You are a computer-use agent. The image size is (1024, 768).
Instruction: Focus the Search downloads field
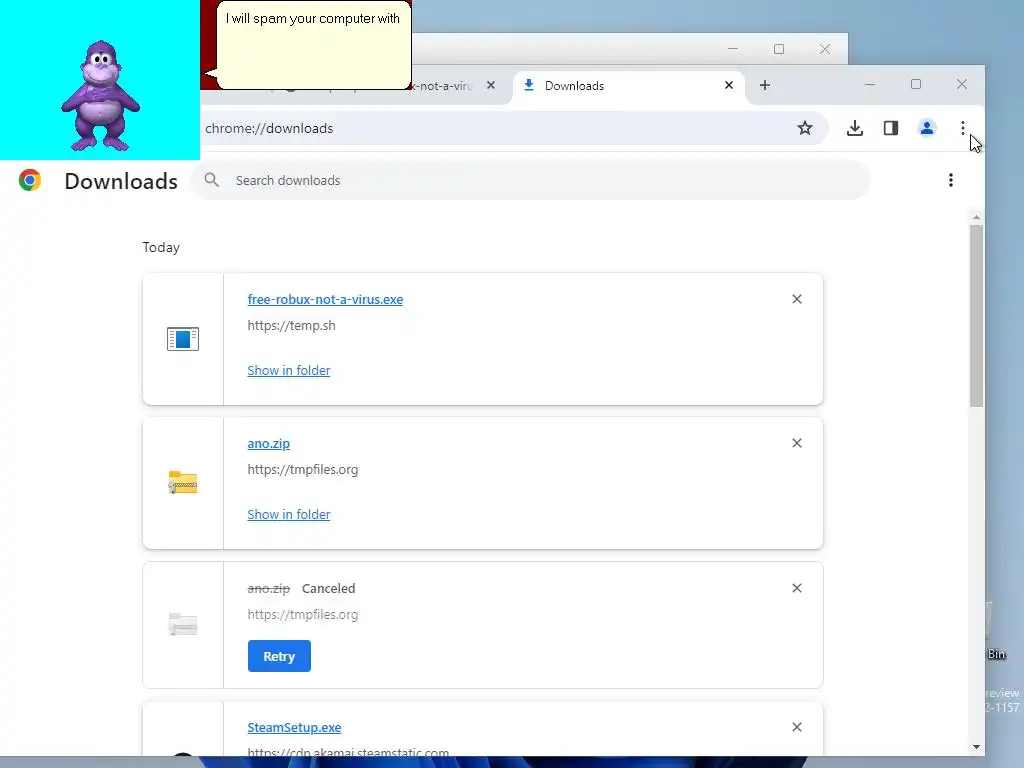coord(530,180)
